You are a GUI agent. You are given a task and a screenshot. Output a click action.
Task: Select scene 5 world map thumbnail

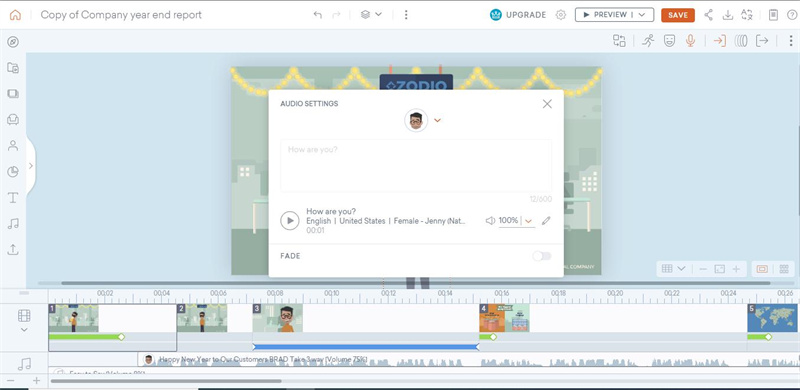(772, 318)
